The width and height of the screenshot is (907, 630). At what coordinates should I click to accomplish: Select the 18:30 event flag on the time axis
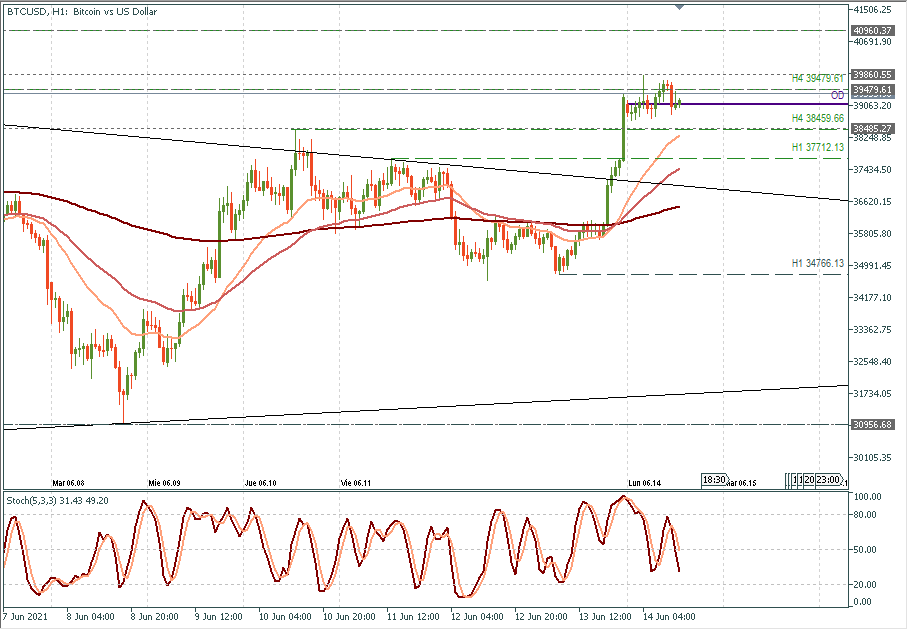click(714, 480)
